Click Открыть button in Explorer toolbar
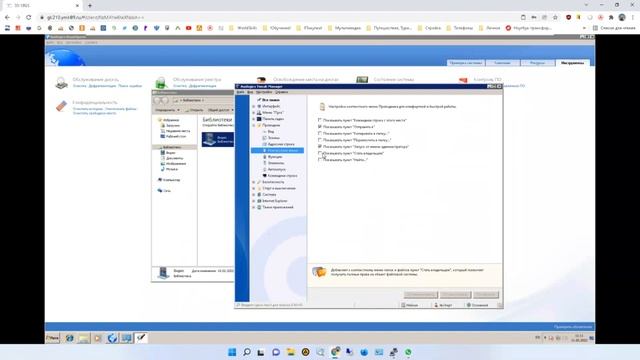Screen dimensions: 640x360 [194, 110]
